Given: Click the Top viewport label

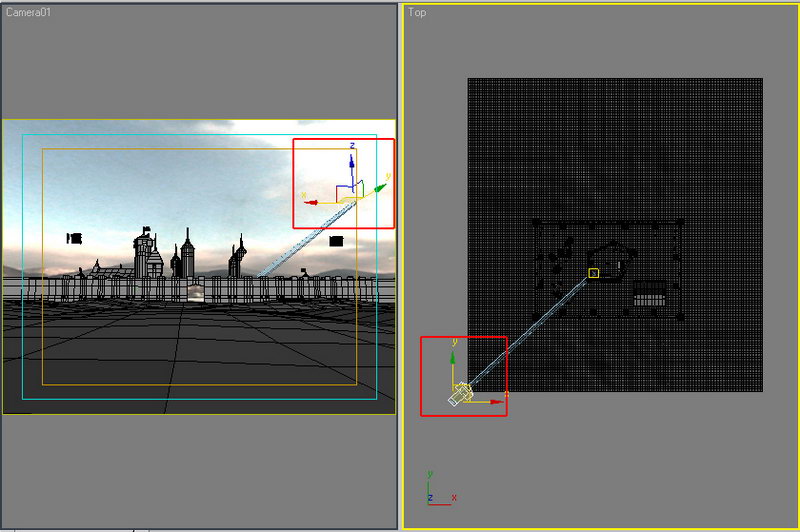Looking at the screenshot, I should click(x=416, y=12).
